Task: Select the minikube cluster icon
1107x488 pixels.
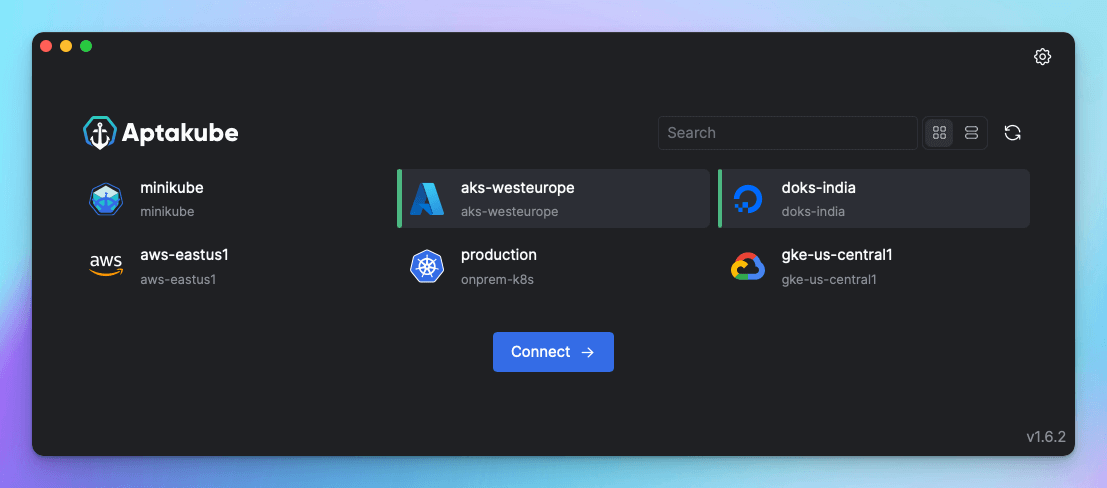Action: tap(106, 199)
